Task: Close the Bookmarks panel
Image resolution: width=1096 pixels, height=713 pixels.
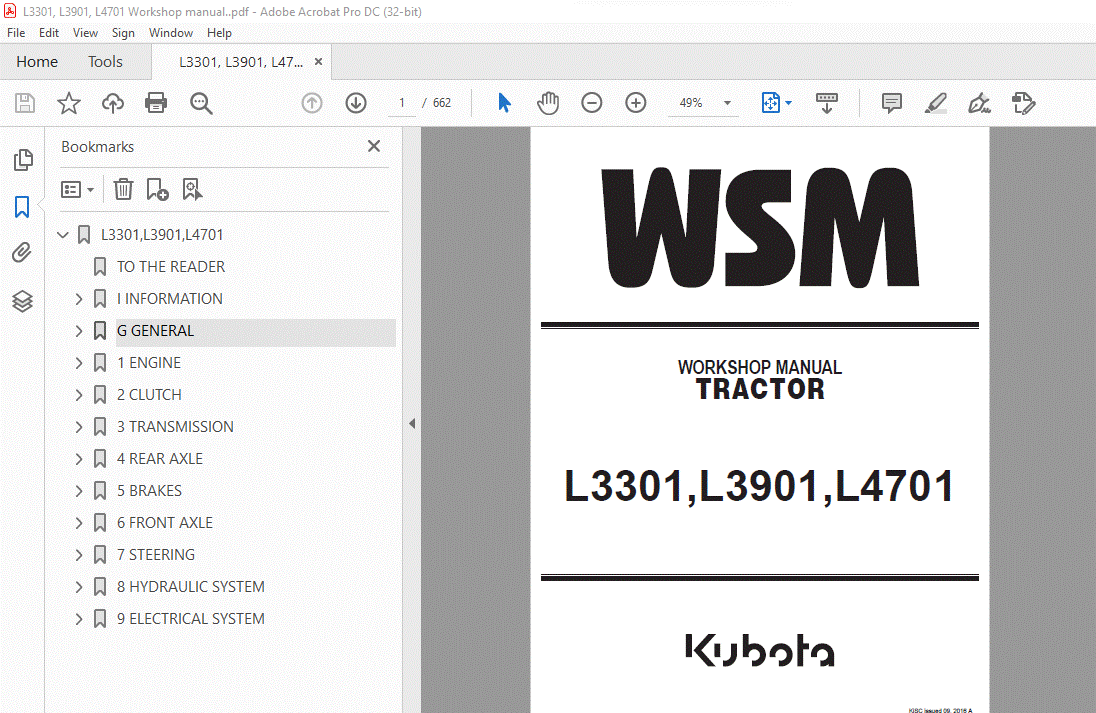Action: click(x=374, y=146)
